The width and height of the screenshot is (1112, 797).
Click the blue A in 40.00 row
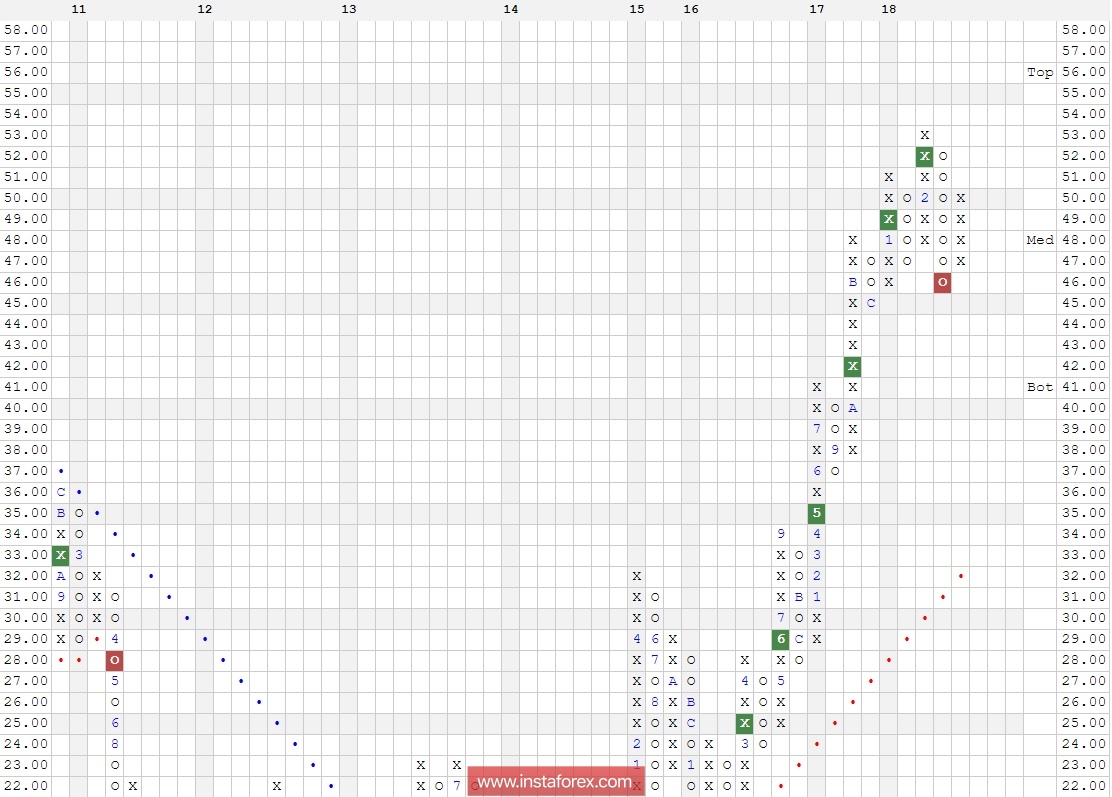[852, 408]
